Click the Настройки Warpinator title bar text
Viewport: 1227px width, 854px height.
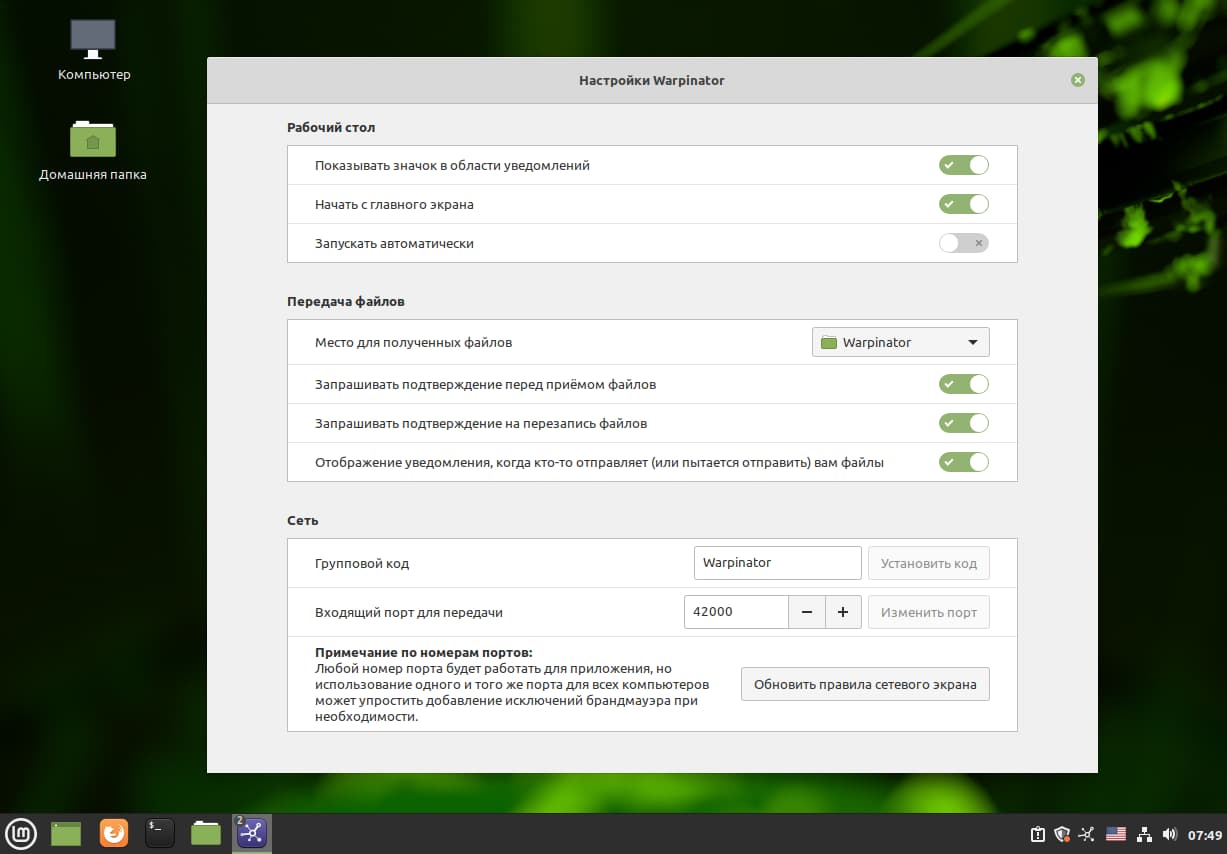[652, 80]
